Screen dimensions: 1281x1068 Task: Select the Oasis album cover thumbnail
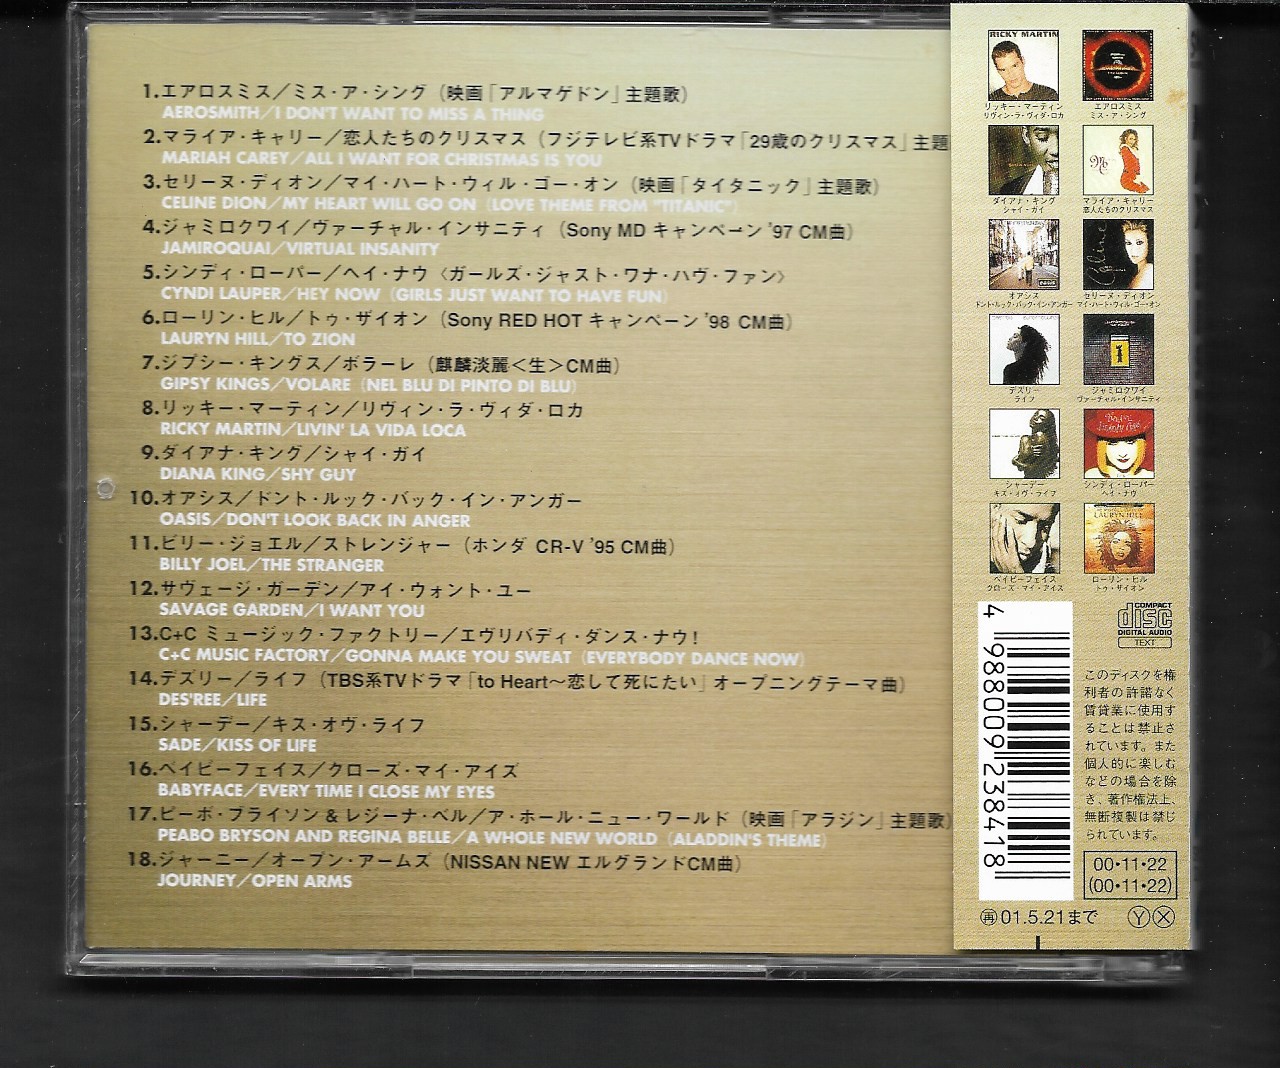1023,255
